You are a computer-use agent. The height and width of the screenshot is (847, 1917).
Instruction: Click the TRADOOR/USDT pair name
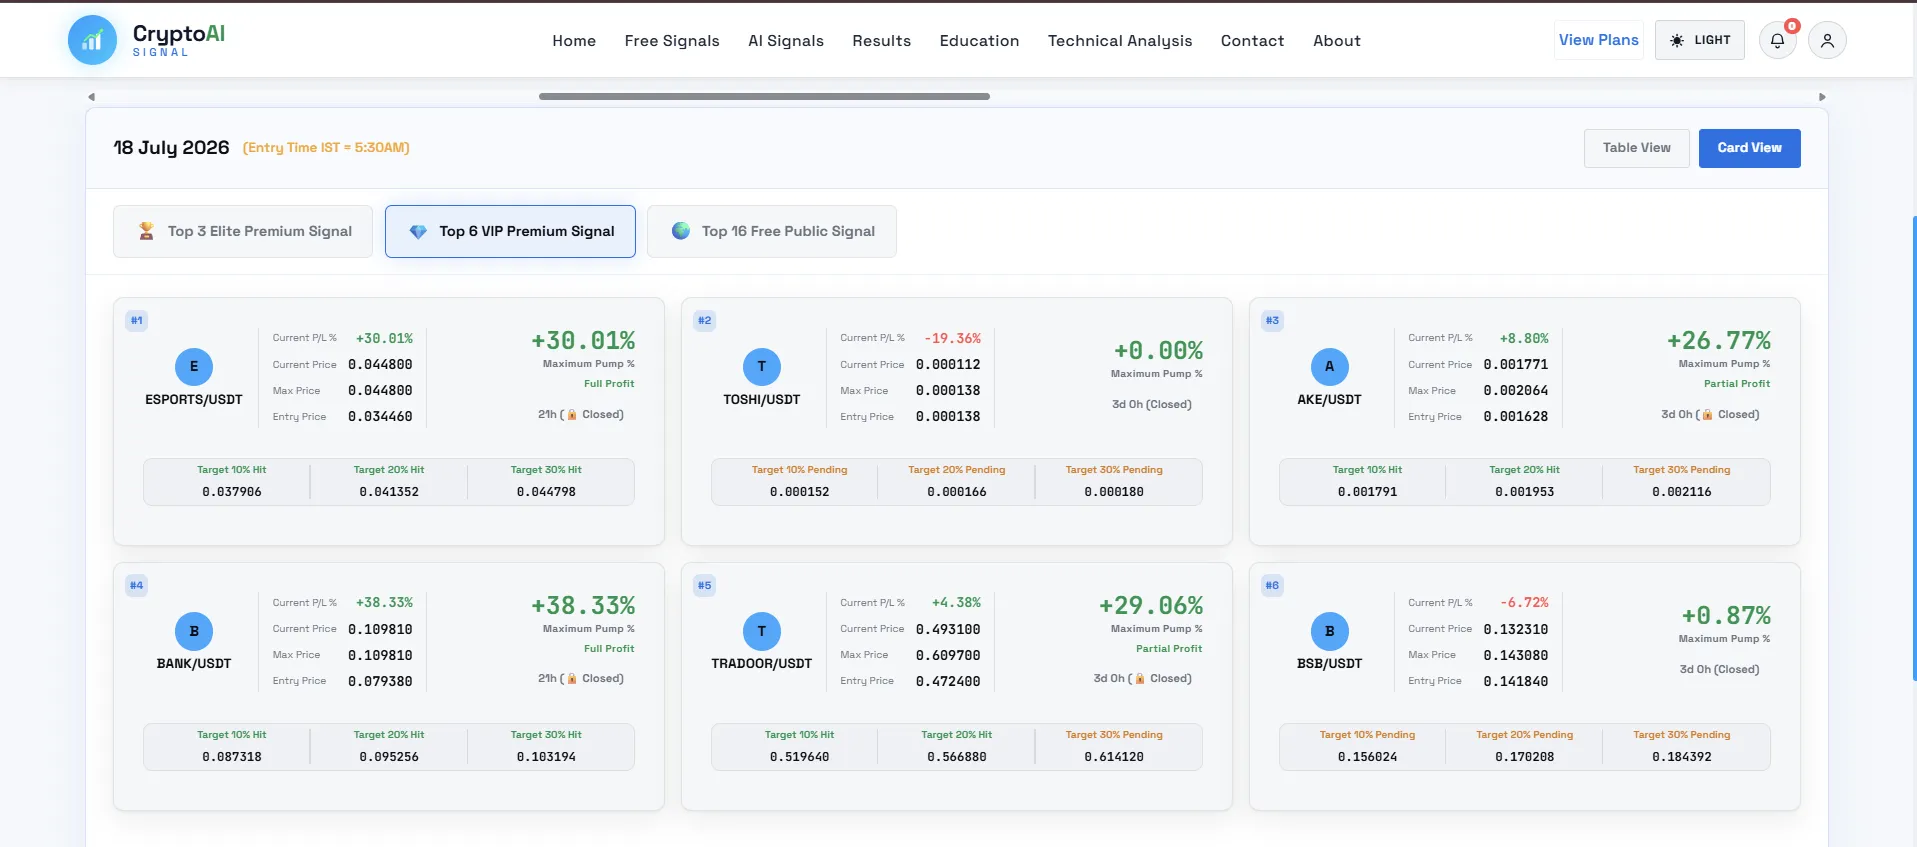762,664
